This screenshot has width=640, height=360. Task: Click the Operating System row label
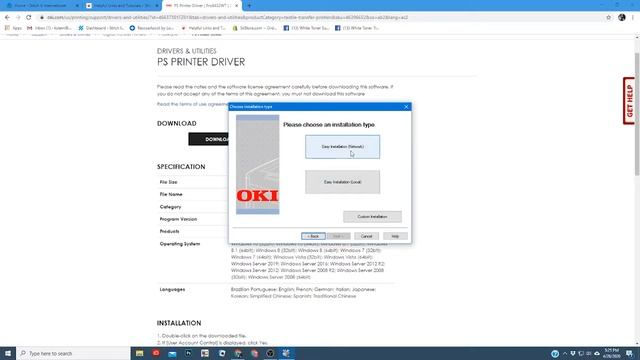point(180,244)
